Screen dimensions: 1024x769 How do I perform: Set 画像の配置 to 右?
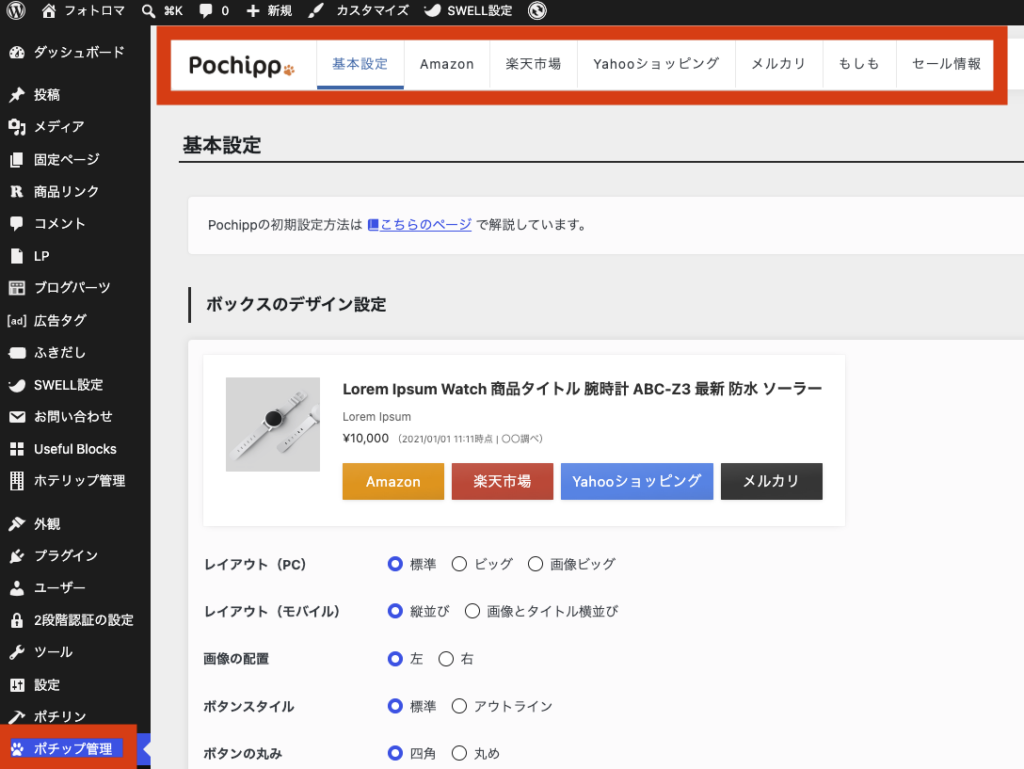point(446,659)
